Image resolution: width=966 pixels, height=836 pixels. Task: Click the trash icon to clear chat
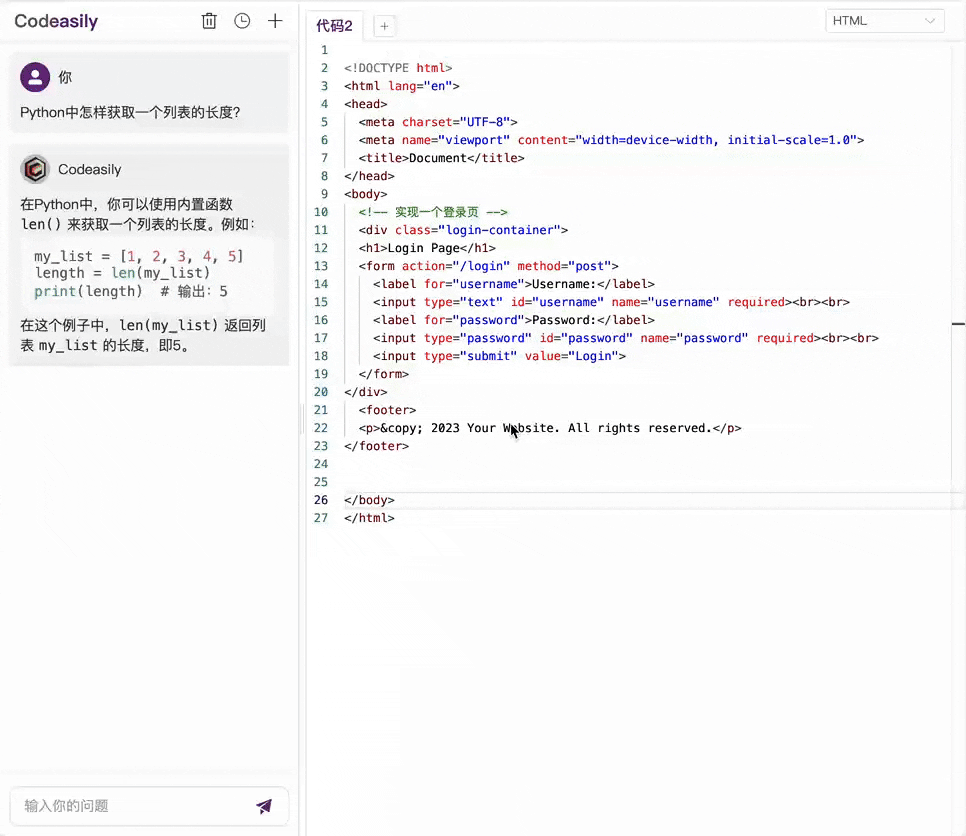tap(209, 20)
